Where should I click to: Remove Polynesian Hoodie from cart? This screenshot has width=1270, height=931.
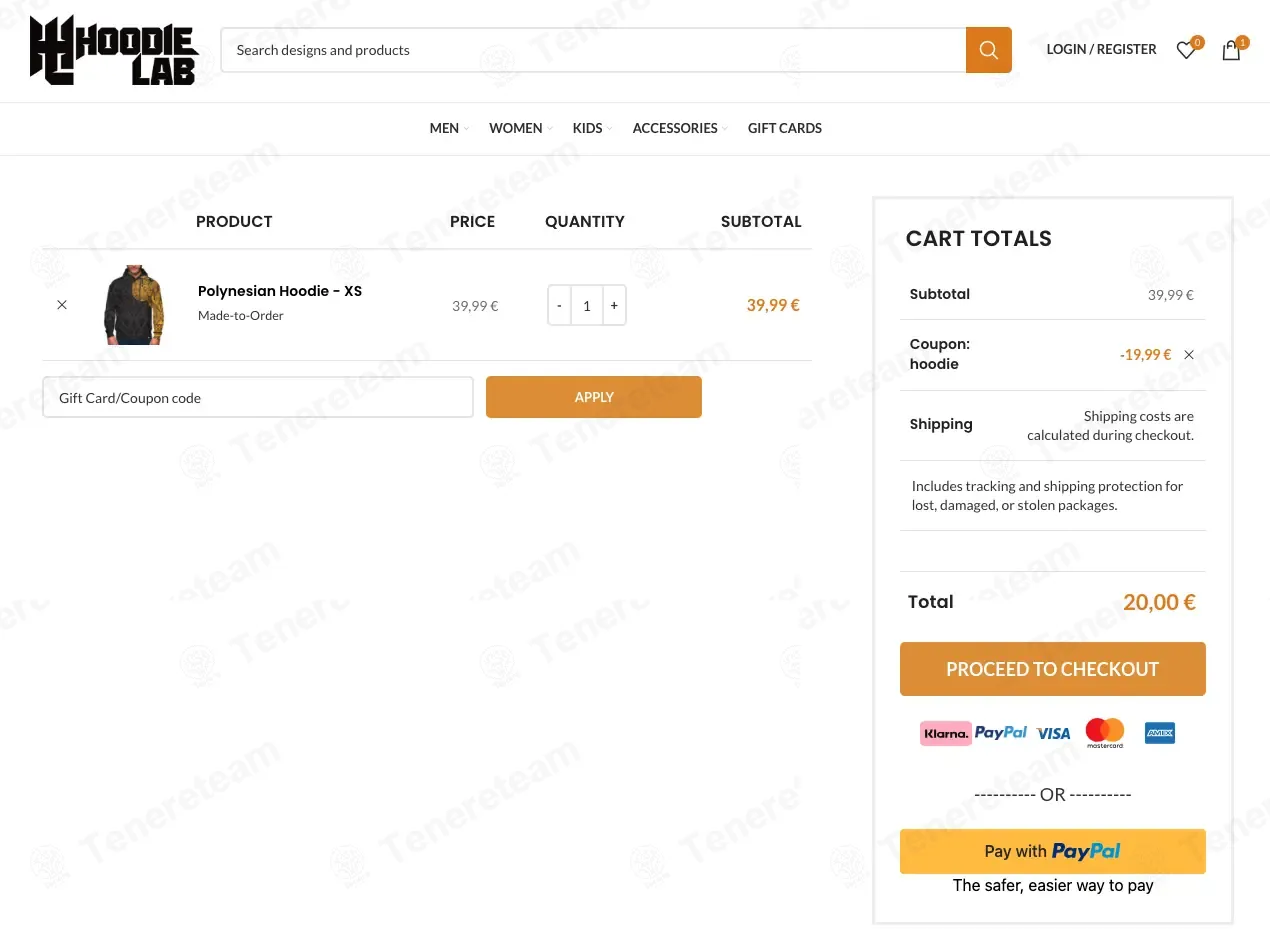62,305
